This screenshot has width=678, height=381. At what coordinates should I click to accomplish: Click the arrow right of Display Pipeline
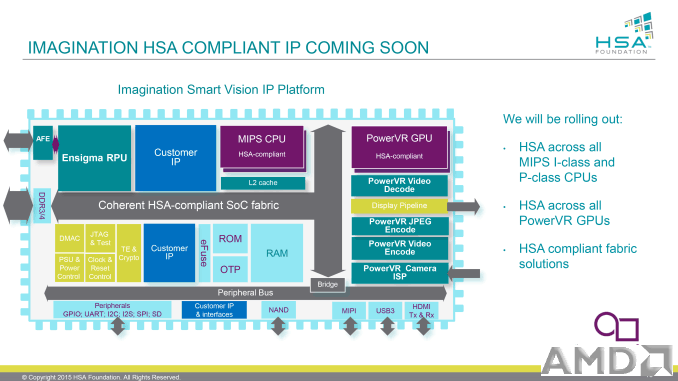pos(464,206)
